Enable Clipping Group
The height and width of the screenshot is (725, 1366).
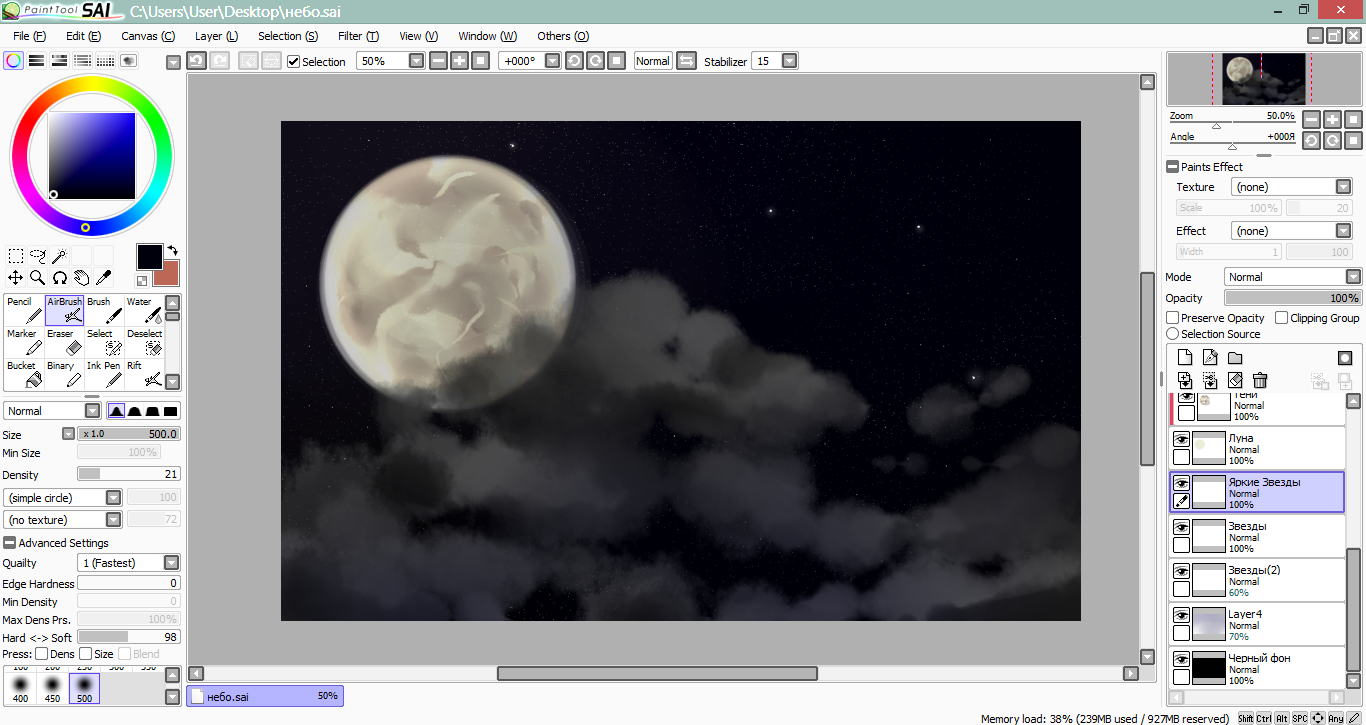(1281, 318)
